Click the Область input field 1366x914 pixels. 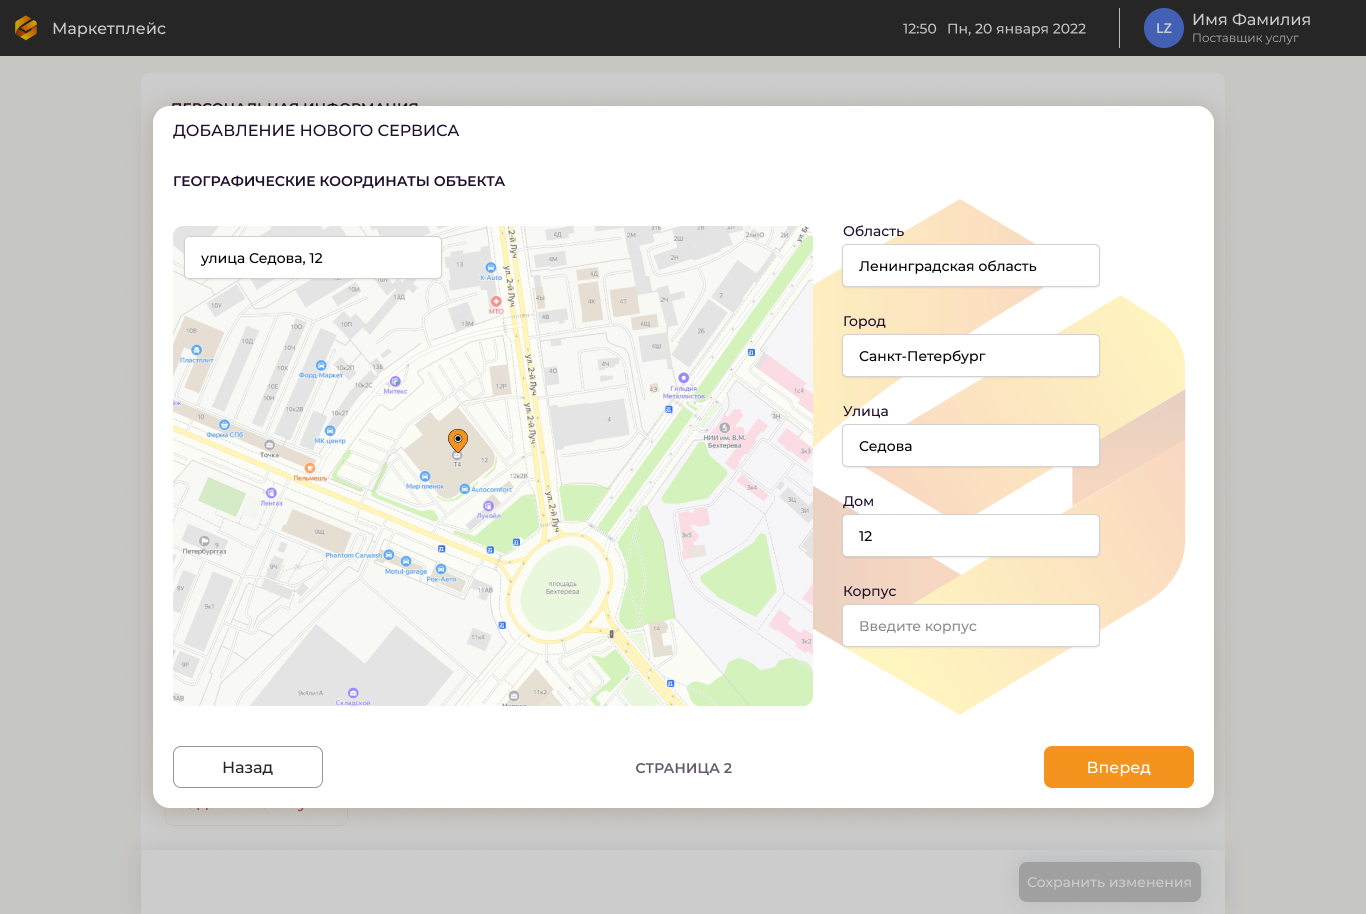[971, 266]
